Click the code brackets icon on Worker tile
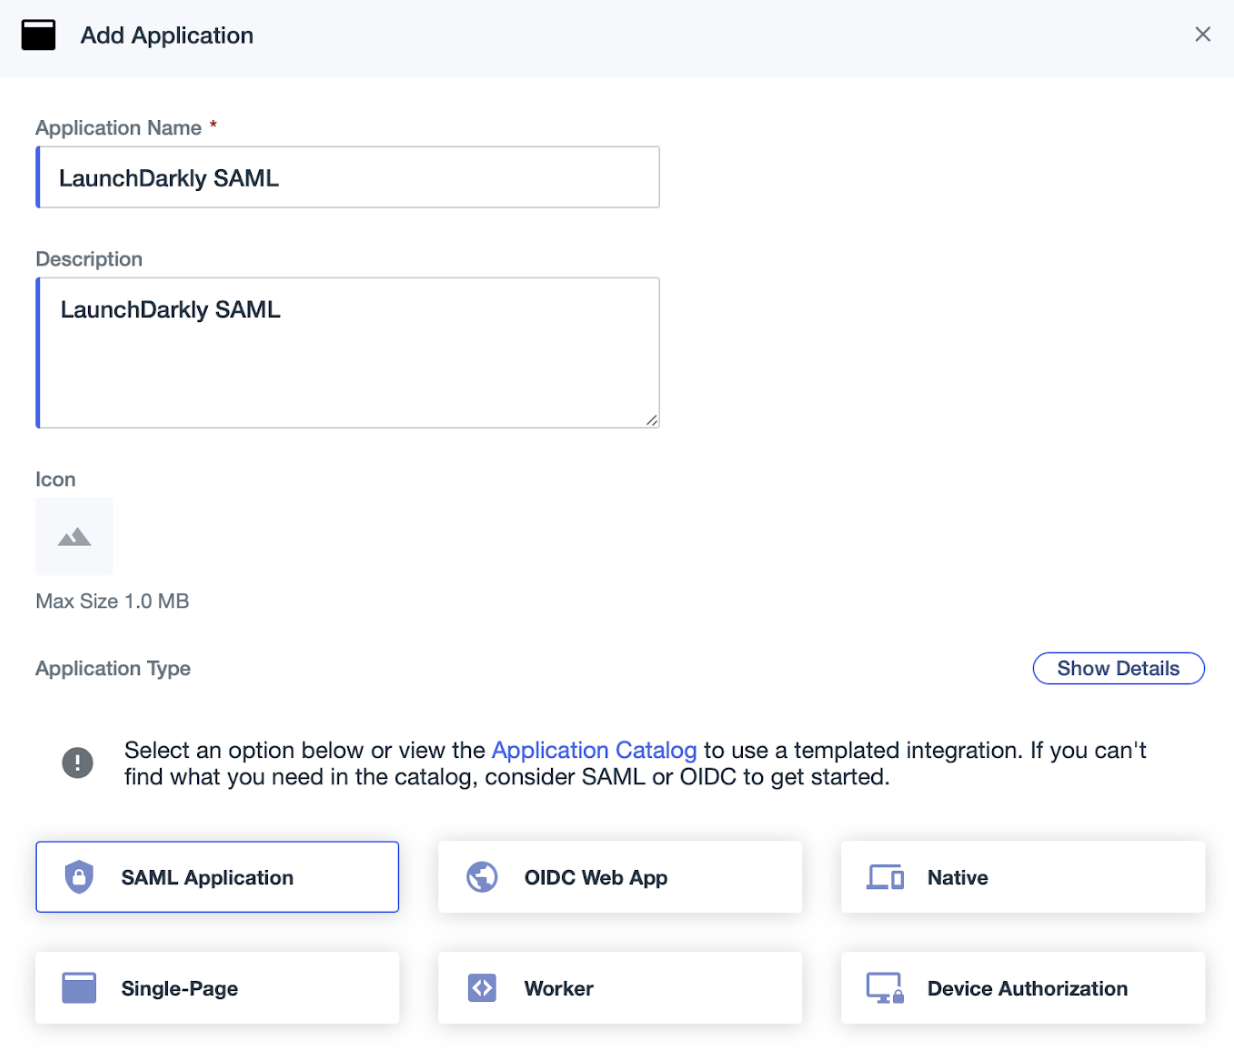 tap(482, 987)
